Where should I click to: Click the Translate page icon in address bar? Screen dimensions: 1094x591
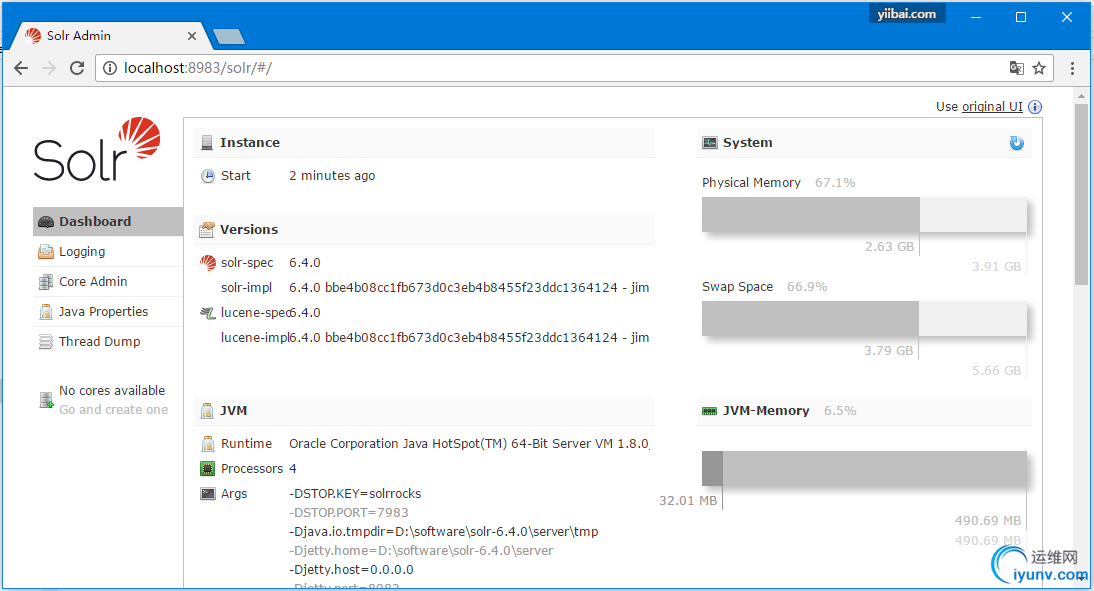tap(1017, 68)
